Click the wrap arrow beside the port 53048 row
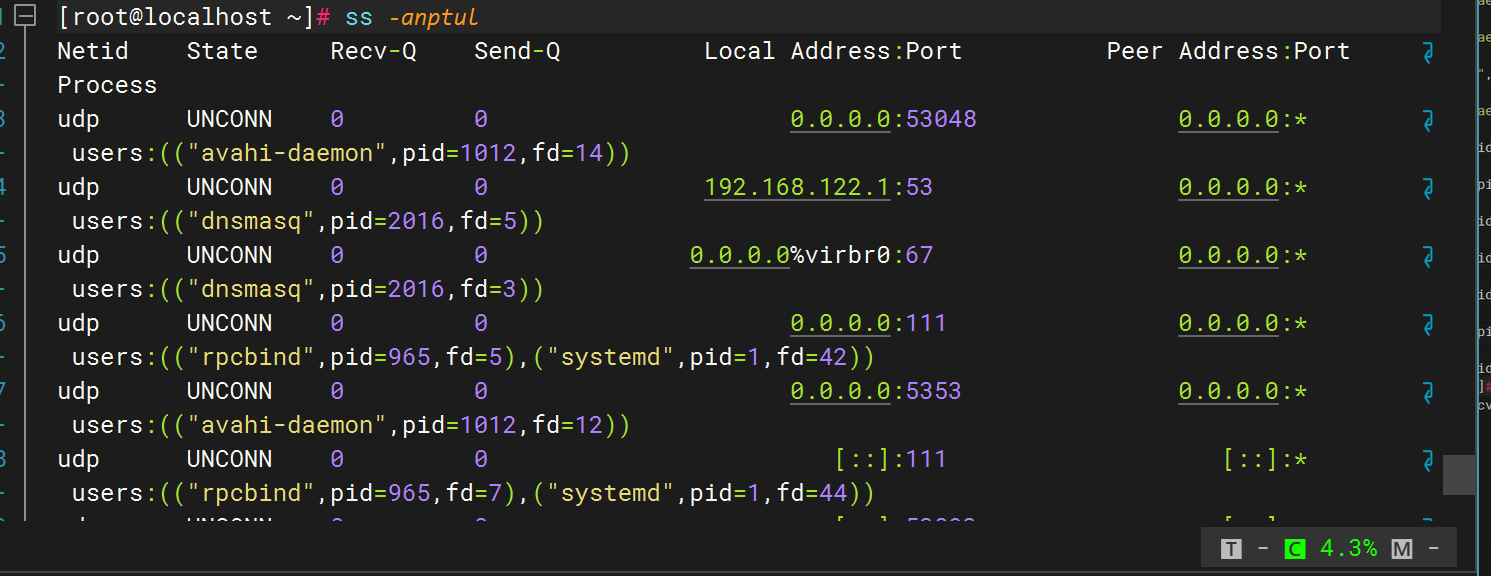The image size is (1491, 576). pyautogui.click(x=1427, y=119)
